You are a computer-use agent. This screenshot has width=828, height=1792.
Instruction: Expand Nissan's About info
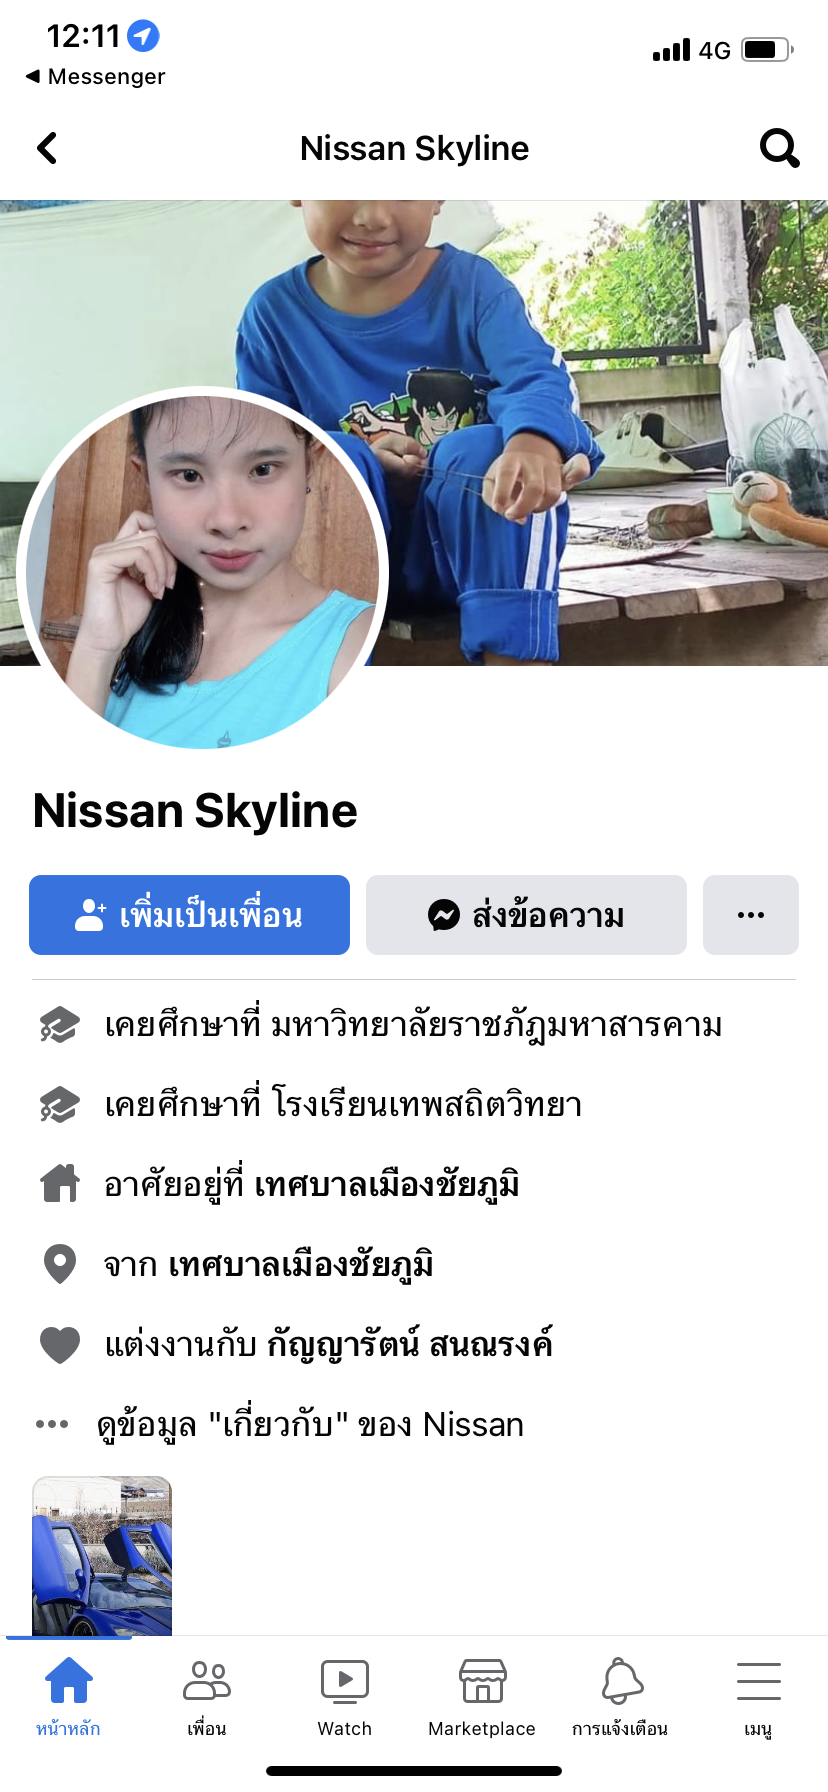pos(310,1424)
